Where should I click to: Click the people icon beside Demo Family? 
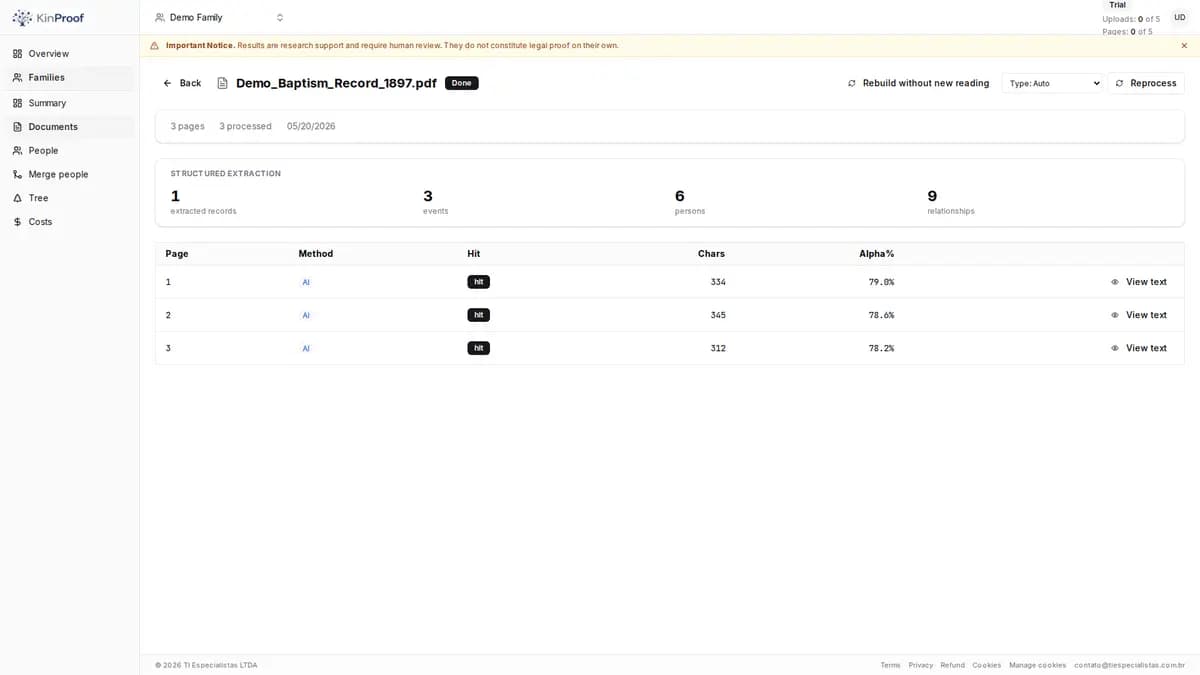[x=160, y=18]
